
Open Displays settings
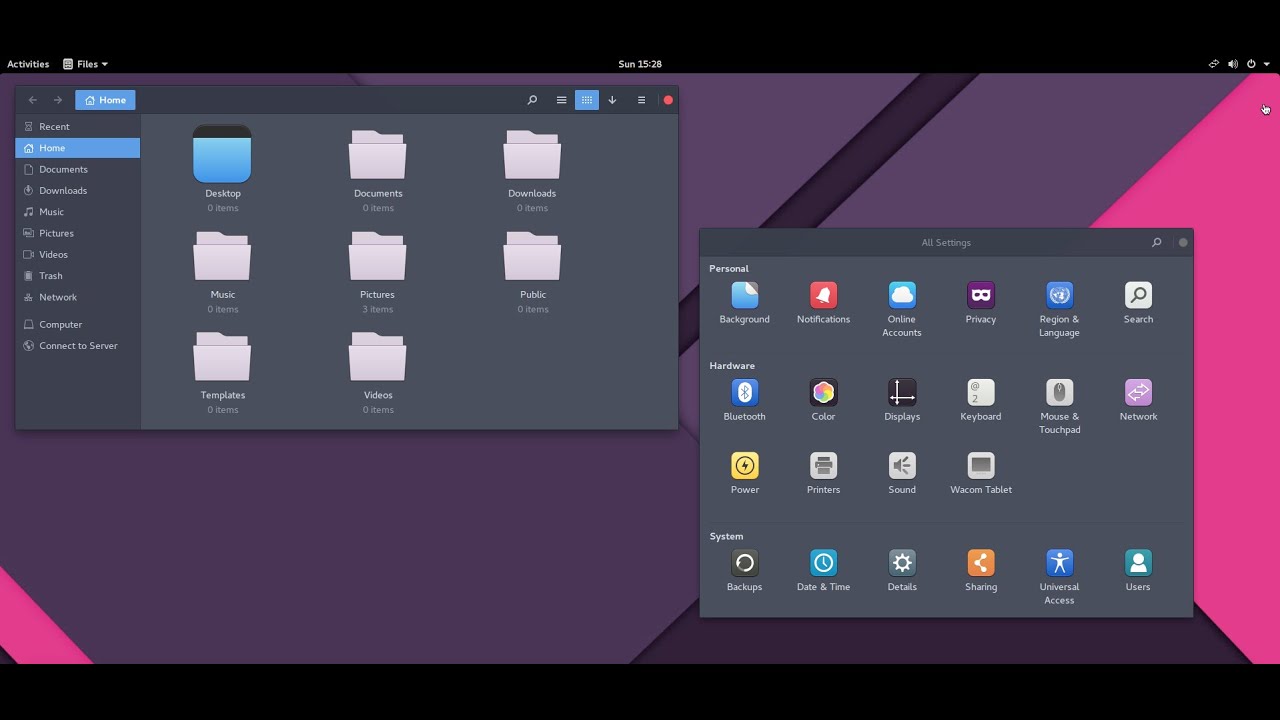[x=902, y=393]
